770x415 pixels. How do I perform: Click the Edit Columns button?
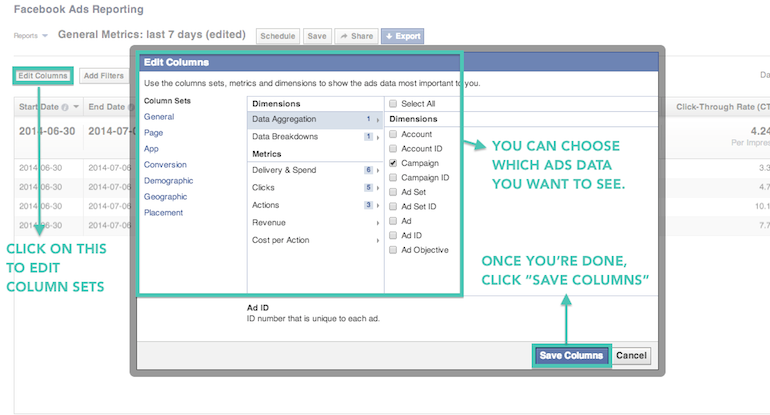[43, 76]
